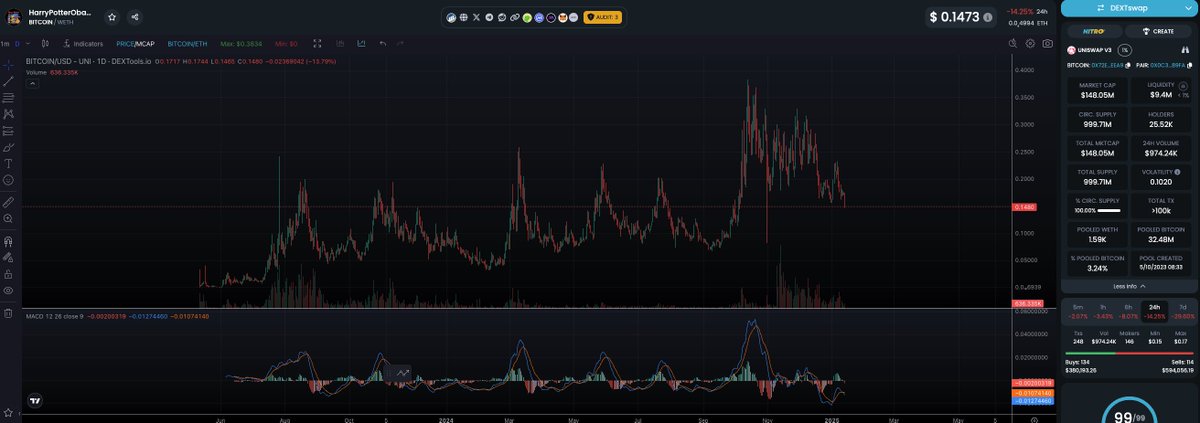Select the 24h stats tab
Image resolution: width=1200 pixels, height=423 pixels.
(1155, 310)
